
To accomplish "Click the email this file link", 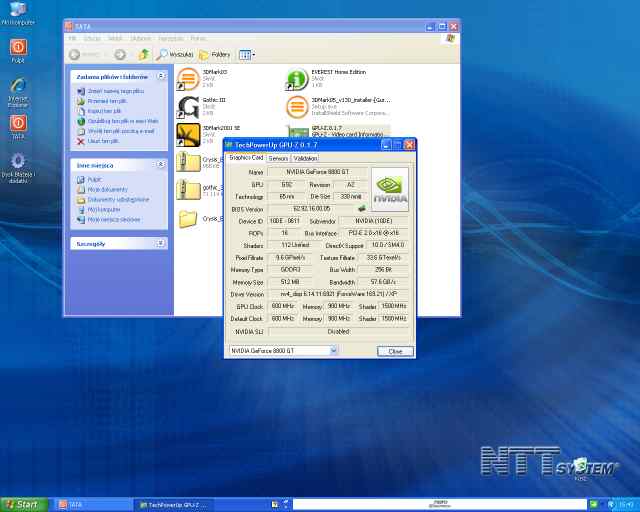I will click(x=121, y=131).
